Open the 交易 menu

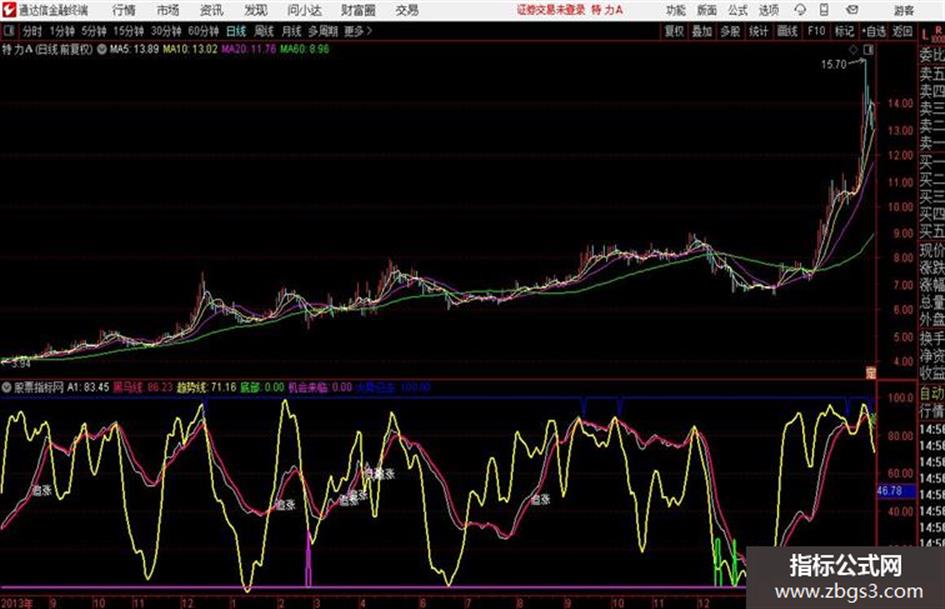tap(407, 10)
